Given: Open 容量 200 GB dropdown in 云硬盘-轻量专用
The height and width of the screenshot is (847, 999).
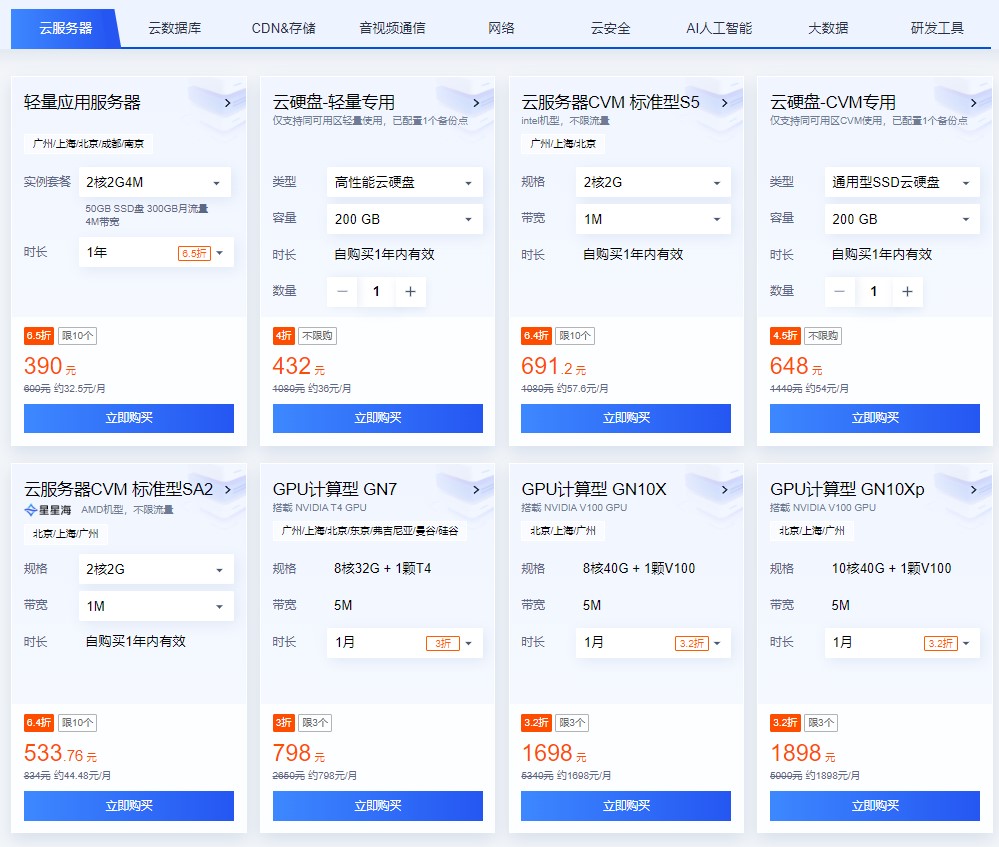Looking at the screenshot, I should (x=405, y=219).
